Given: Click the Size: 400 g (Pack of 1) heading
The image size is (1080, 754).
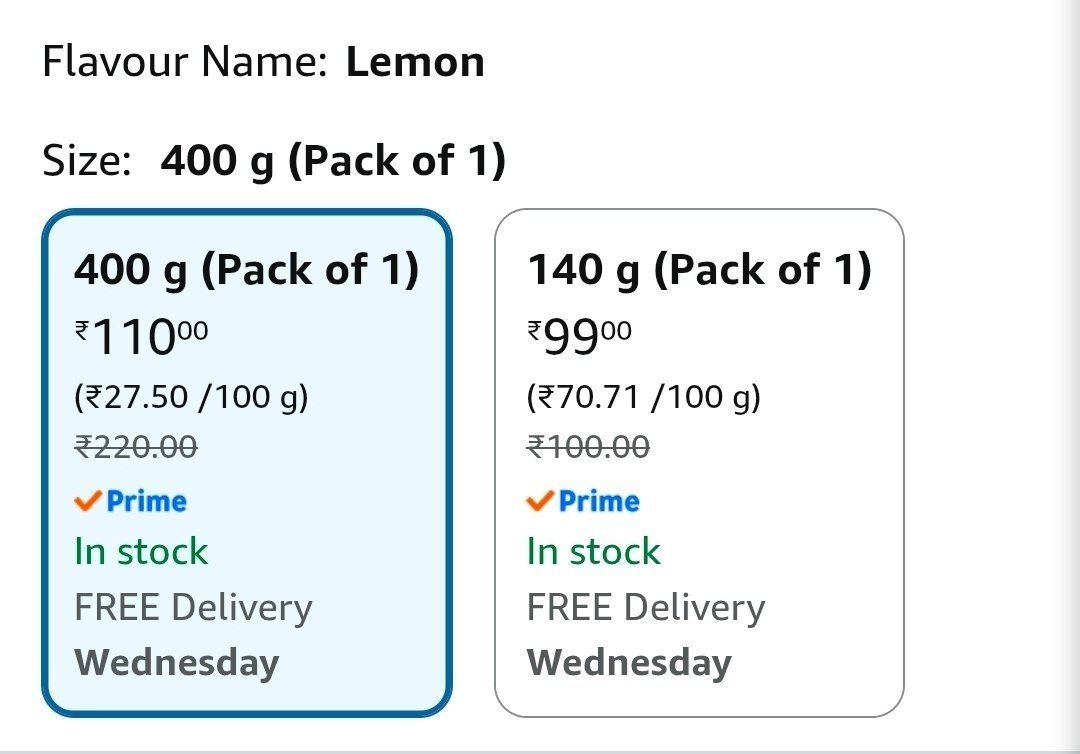Looking at the screenshot, I should [274, 161].
